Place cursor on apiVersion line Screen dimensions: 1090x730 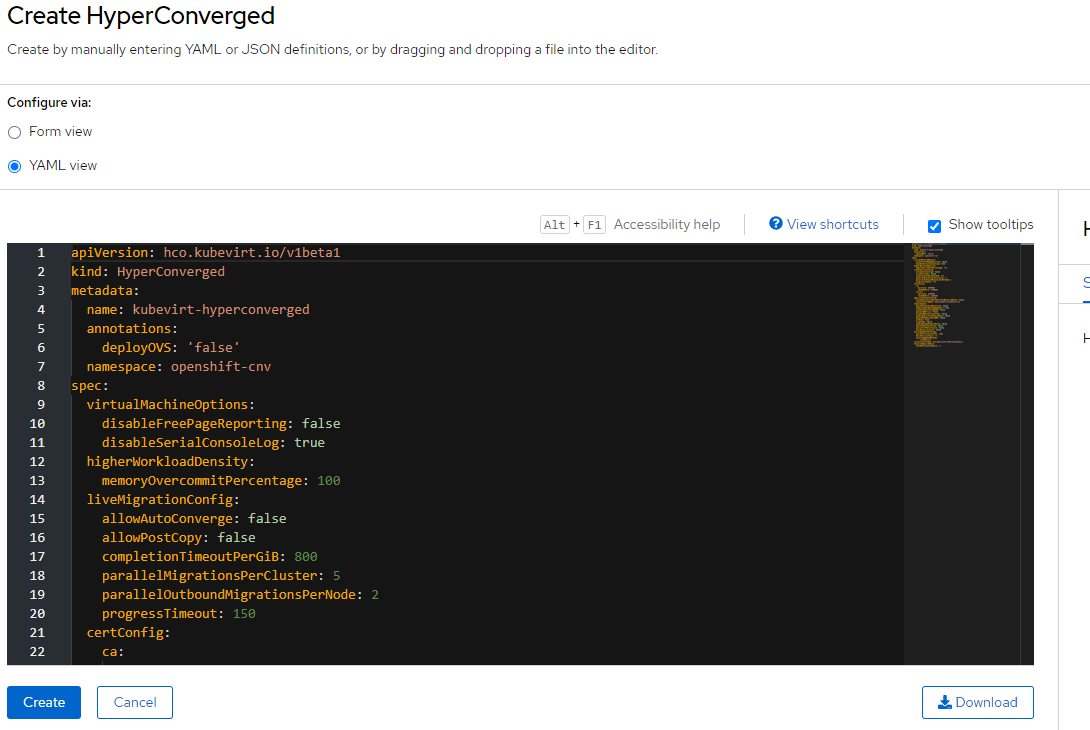206,252
